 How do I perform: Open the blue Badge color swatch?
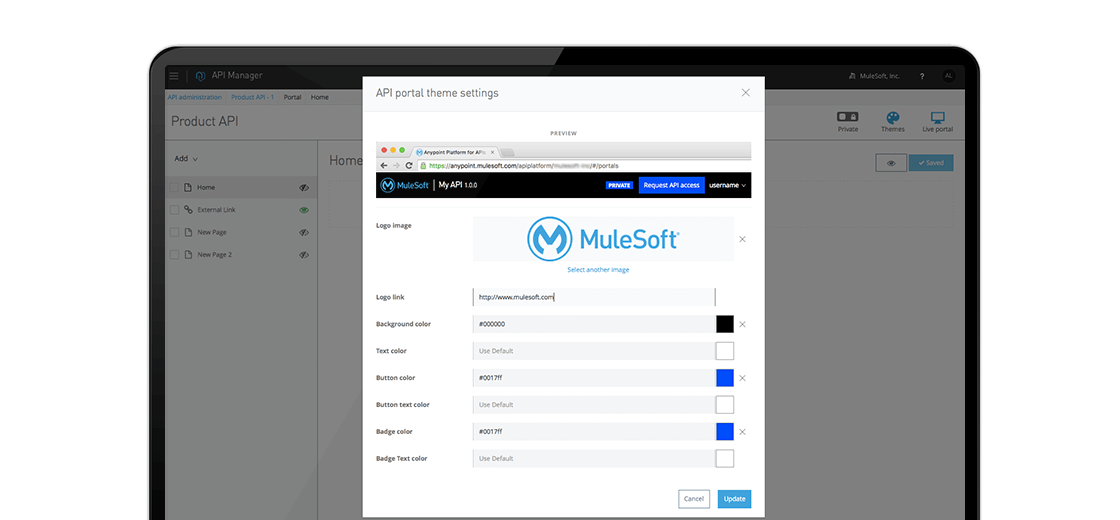point(725,431)
